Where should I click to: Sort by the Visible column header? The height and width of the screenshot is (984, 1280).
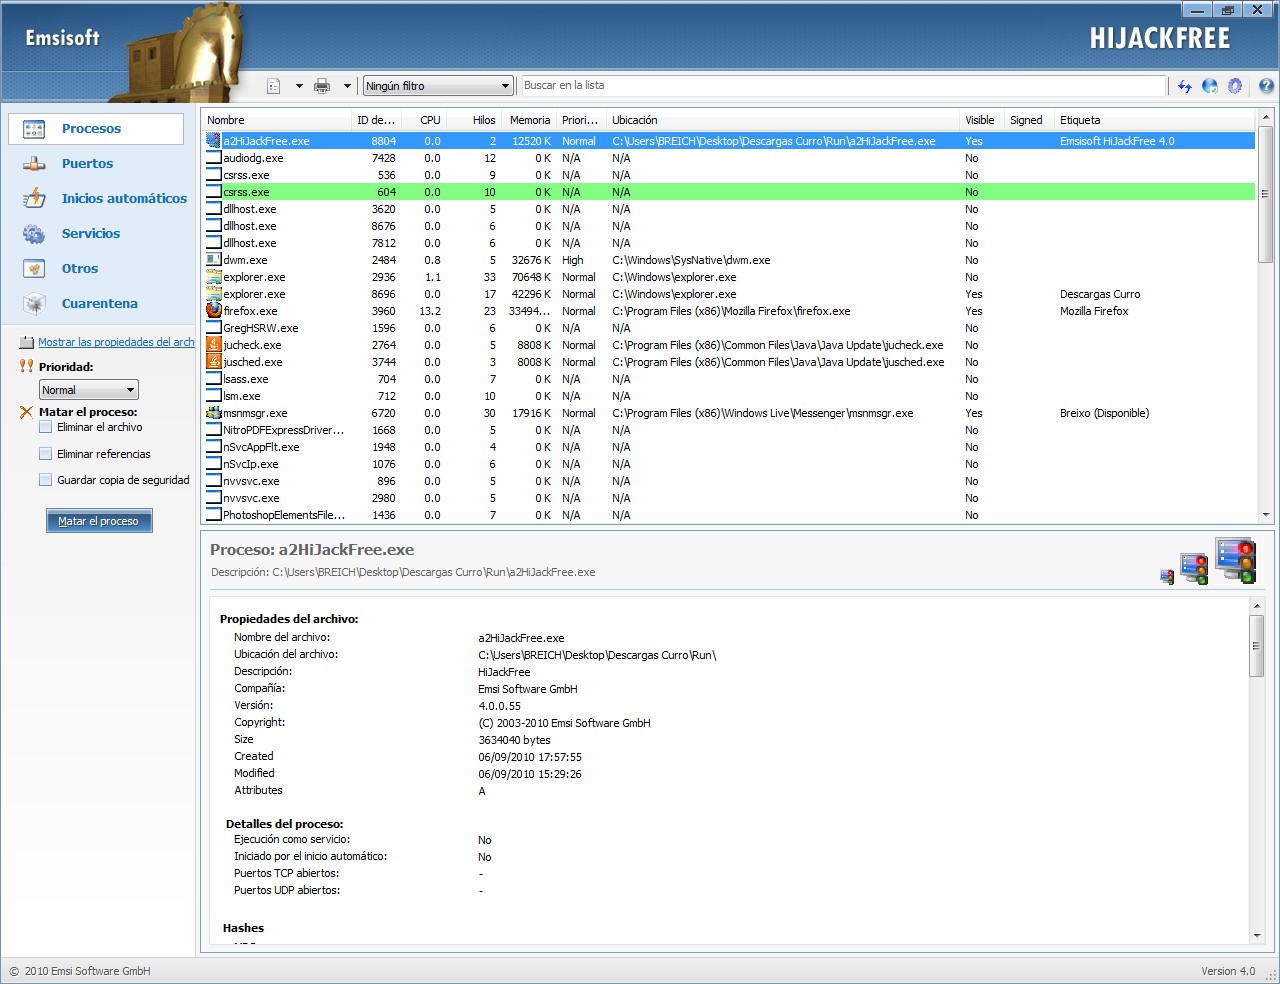pyautogui.click(x=980, y=120)
